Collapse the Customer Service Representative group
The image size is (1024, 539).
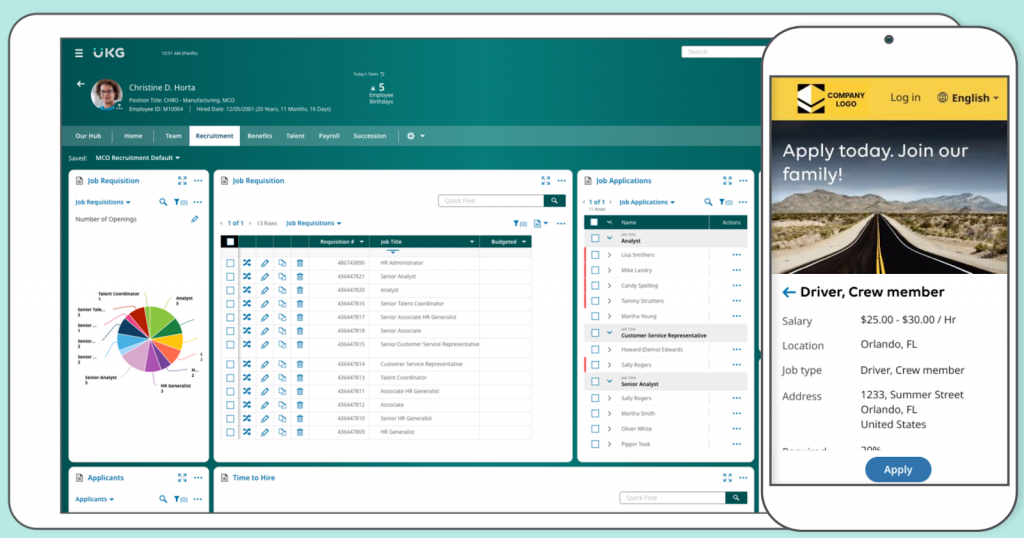(x=609, y=333)
